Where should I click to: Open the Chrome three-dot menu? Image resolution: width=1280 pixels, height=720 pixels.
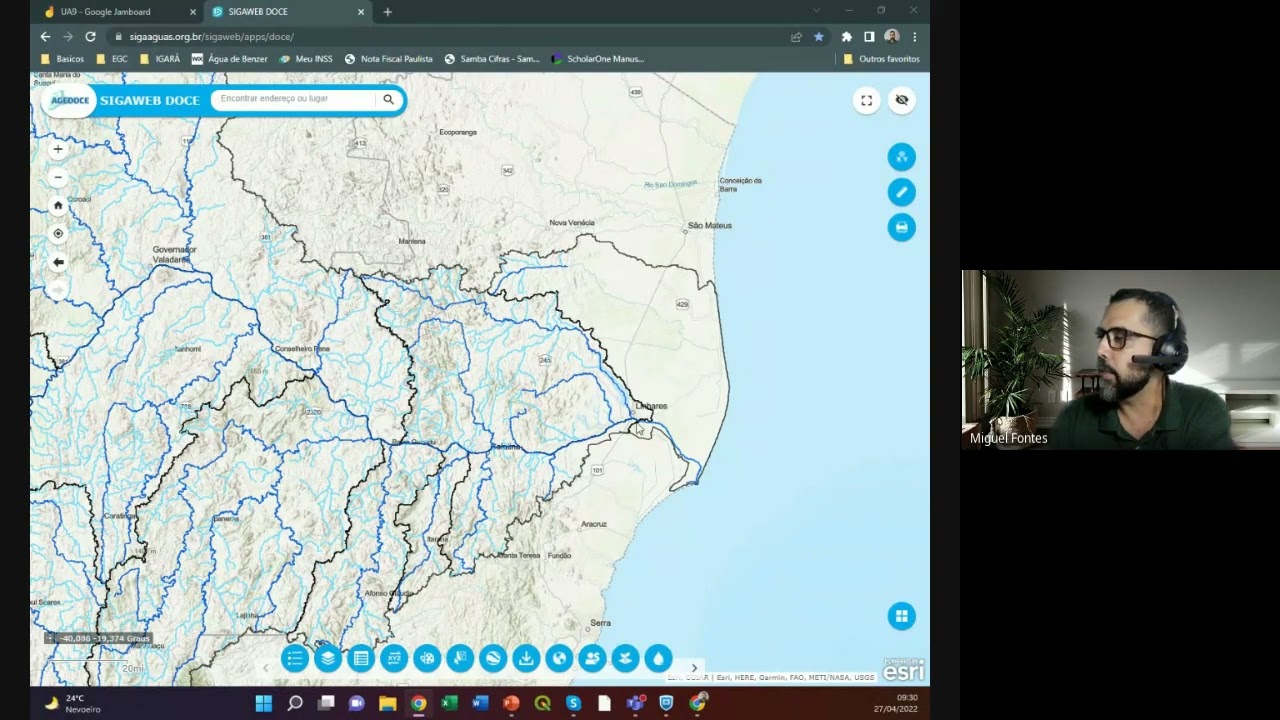[x=914, y=37]
